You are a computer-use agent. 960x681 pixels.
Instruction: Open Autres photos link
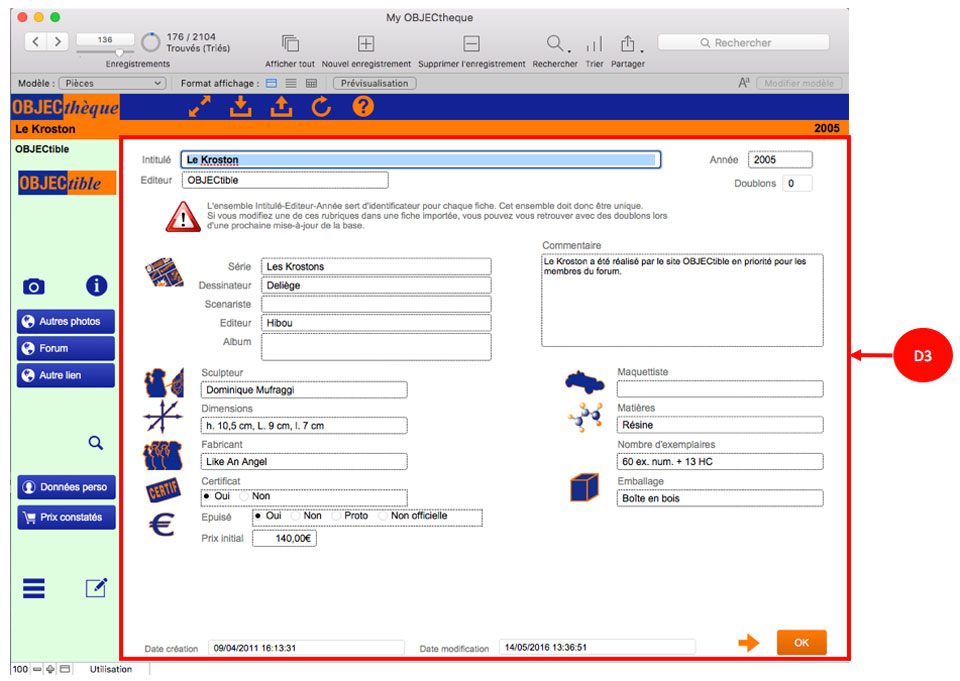66,322
